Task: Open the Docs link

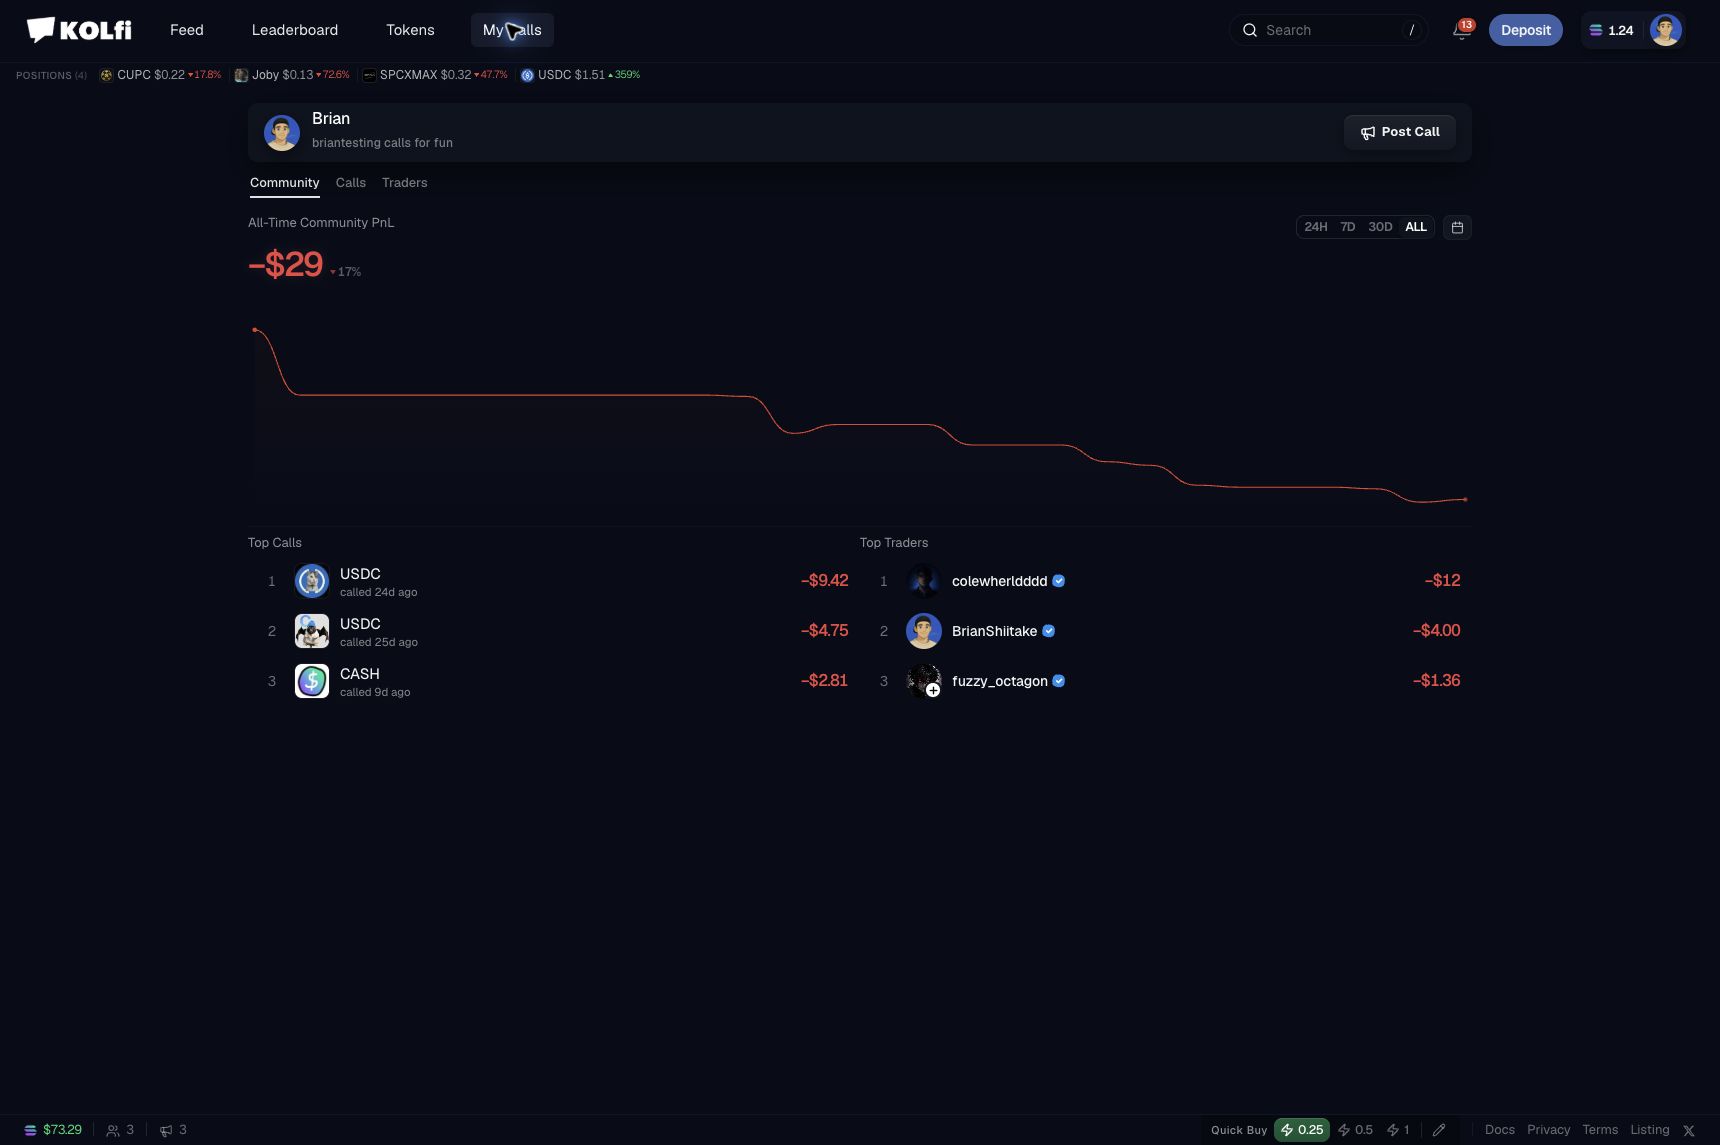Action: coord(1499,1130)
